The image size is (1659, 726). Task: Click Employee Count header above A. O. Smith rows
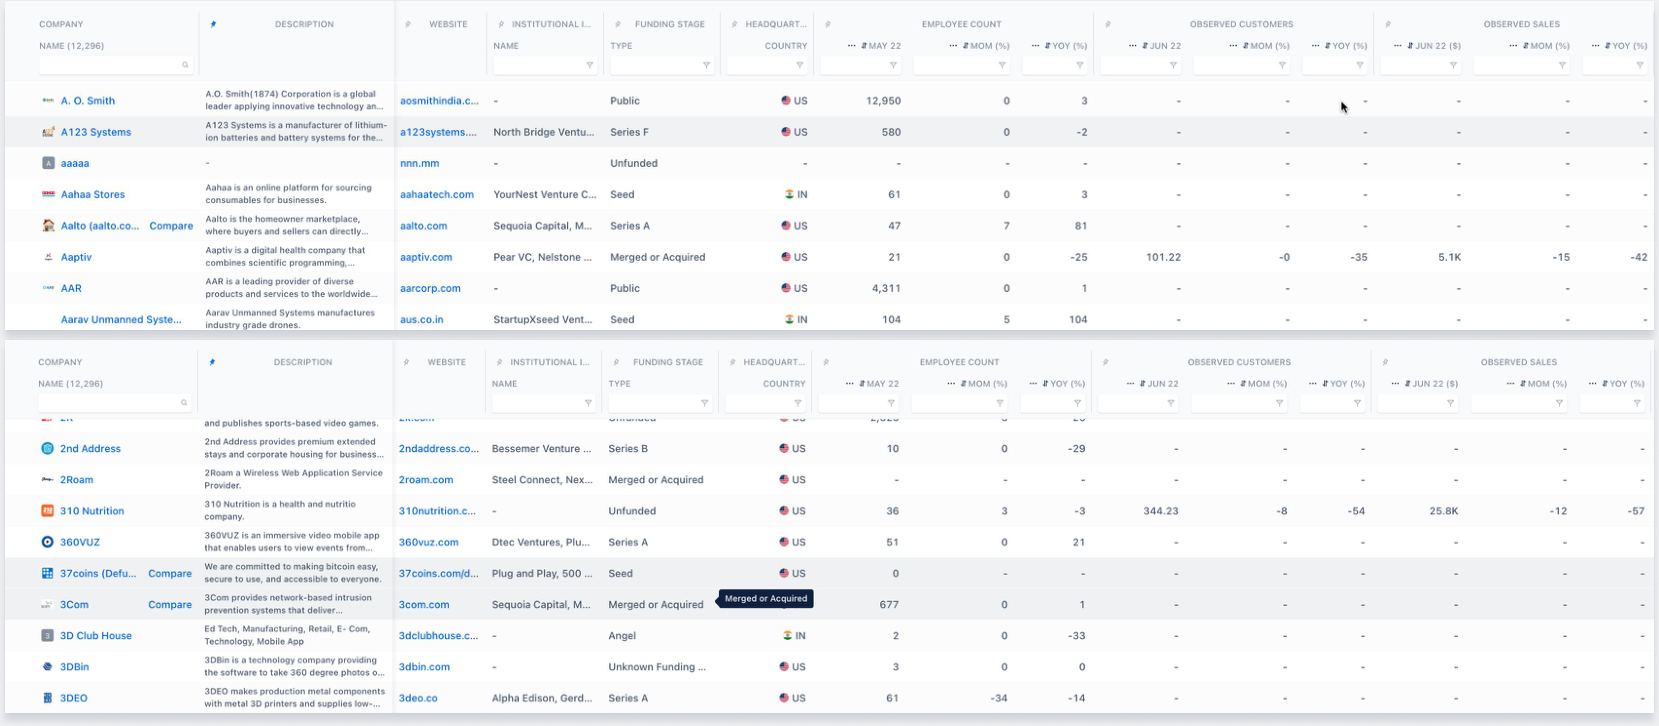(x=961, y=24)
